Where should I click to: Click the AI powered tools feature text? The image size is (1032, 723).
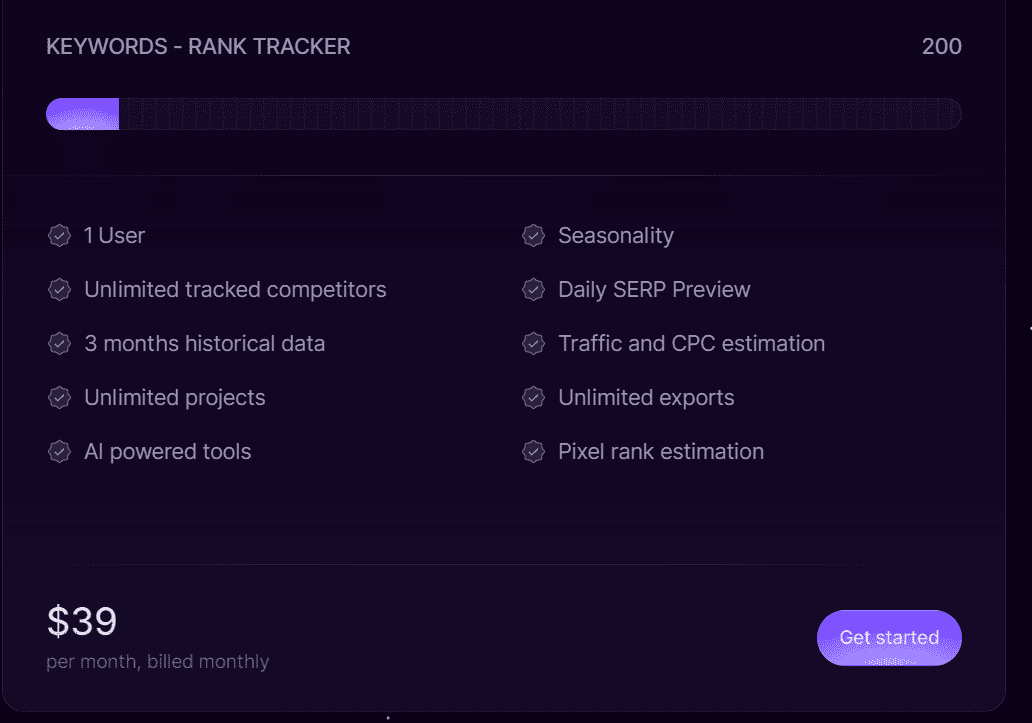(167, 452)
